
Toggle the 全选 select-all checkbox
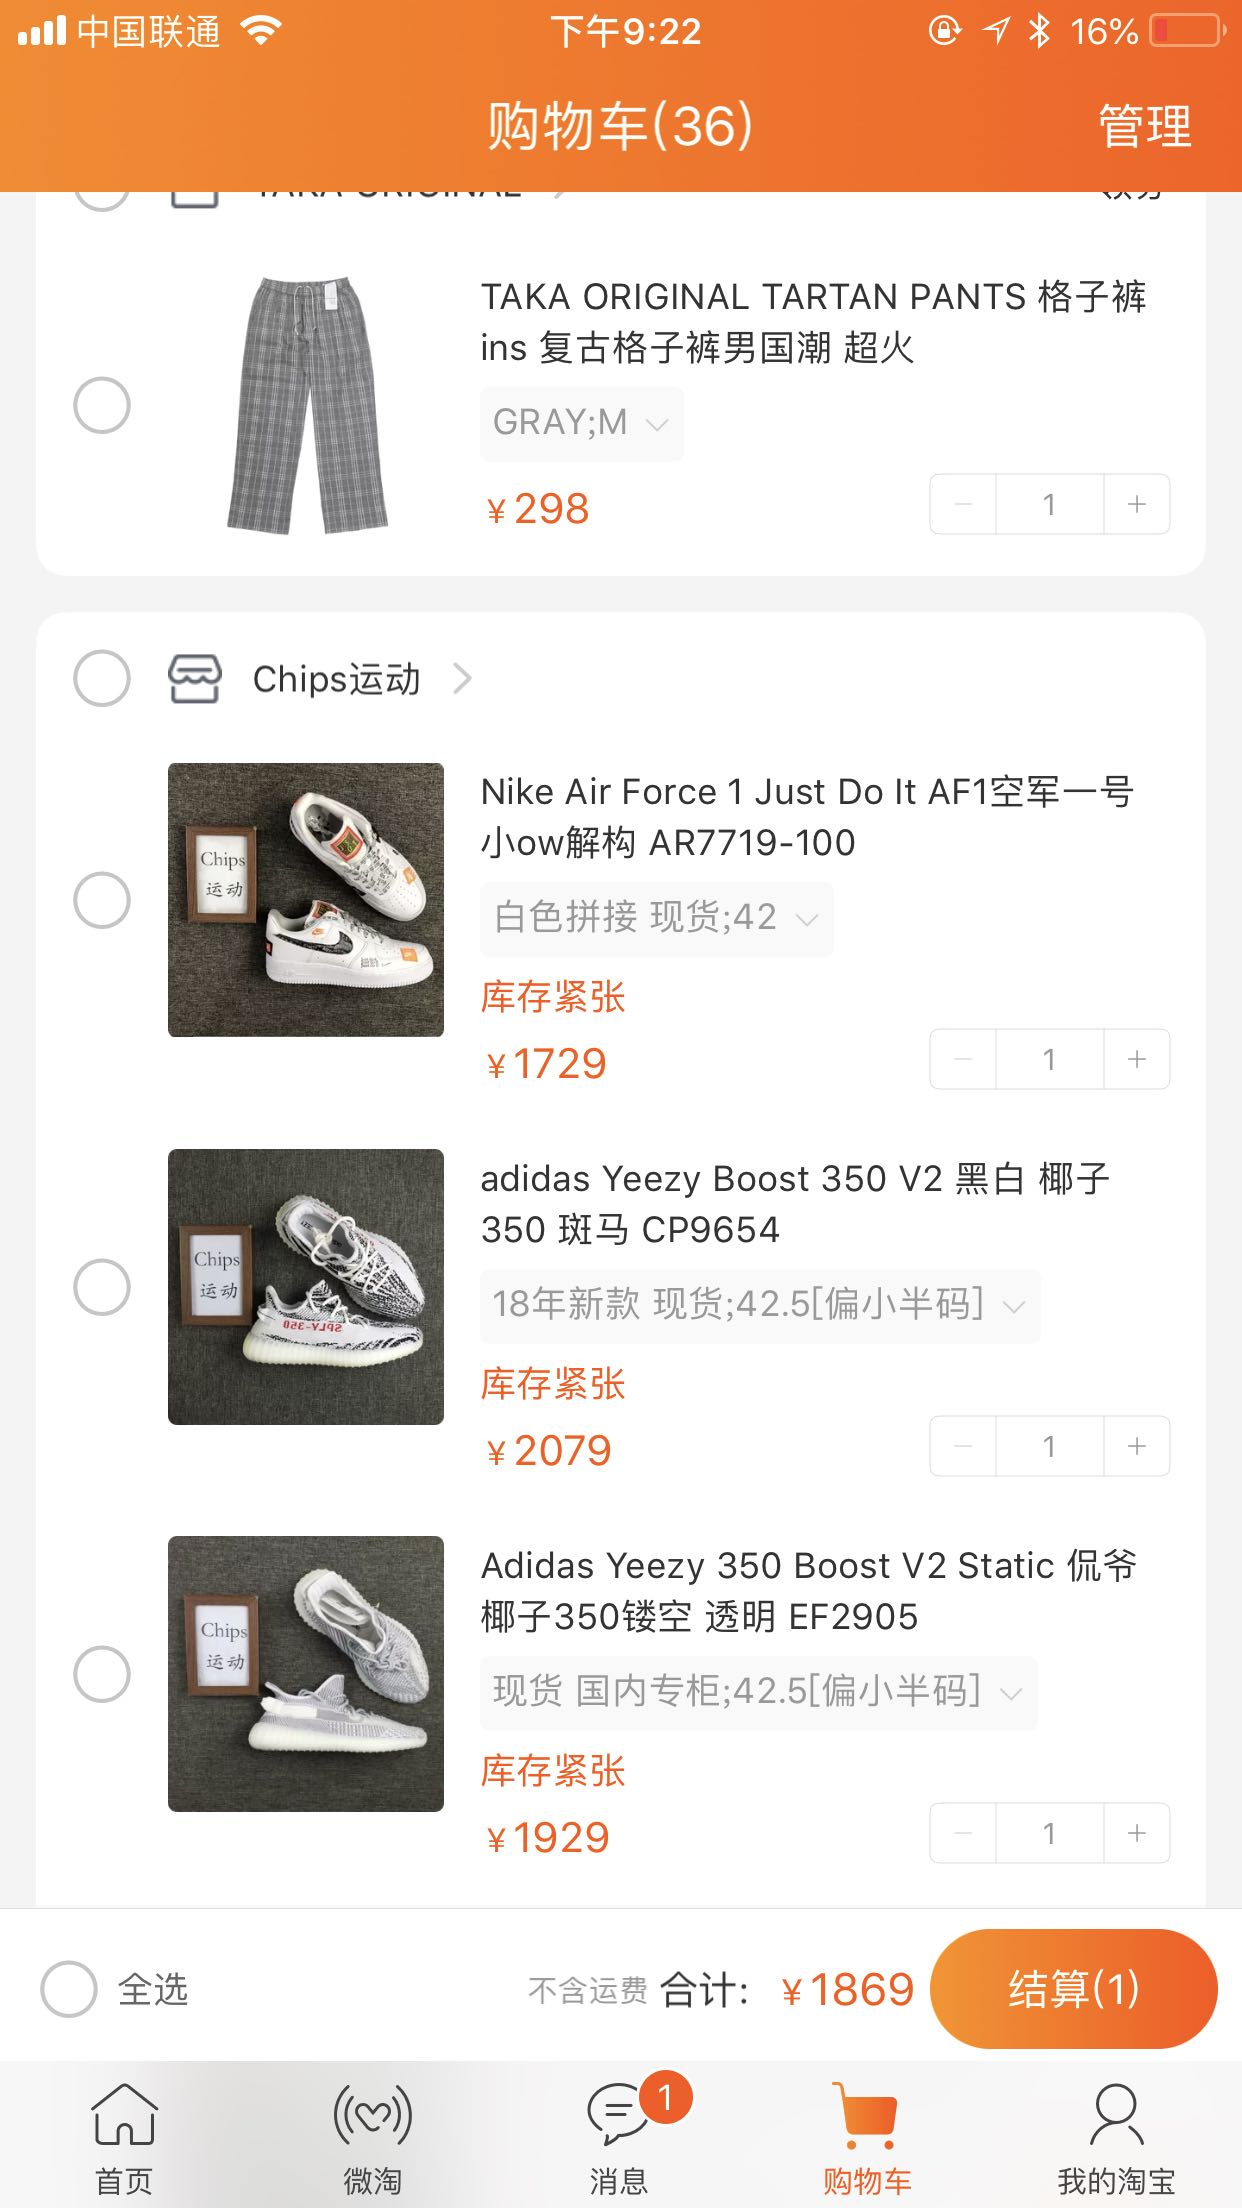[x=69, y=1989]
